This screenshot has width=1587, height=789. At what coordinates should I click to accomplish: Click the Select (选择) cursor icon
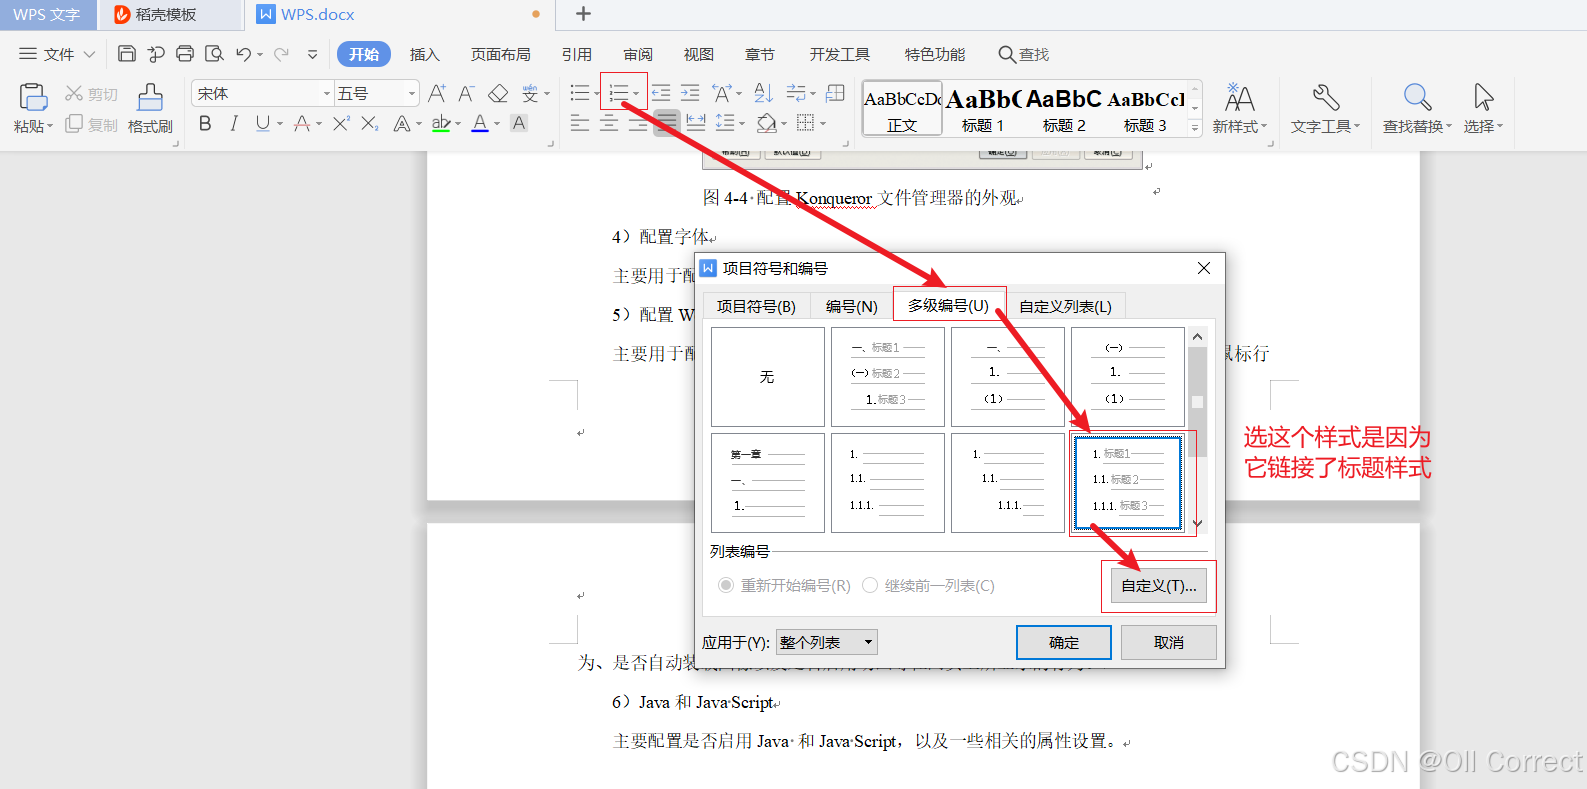[1483, 97]
